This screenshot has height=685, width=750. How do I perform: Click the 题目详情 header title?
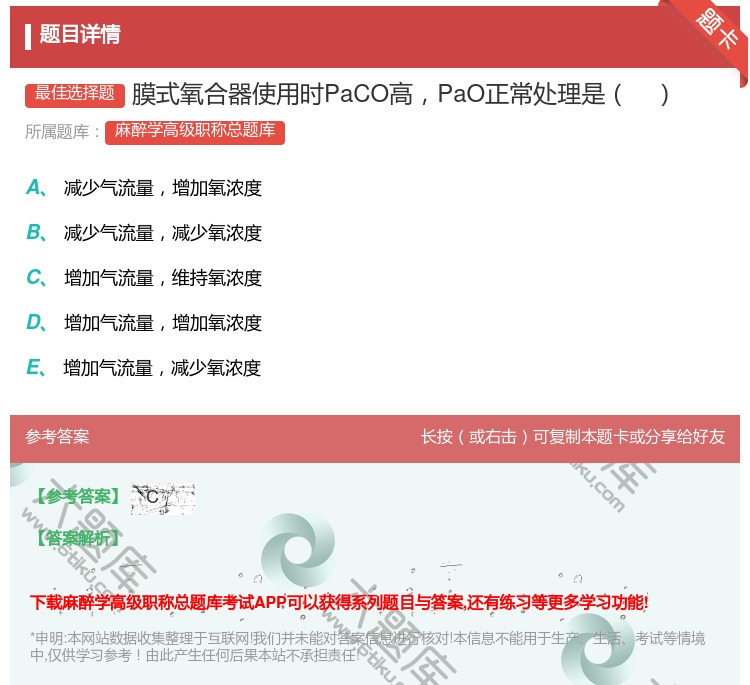point(79,34)
